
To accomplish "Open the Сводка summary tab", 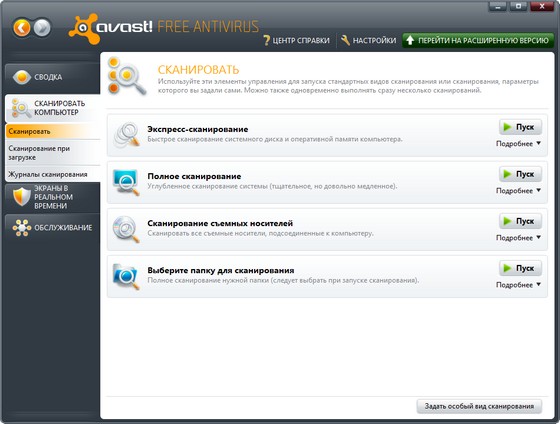I will 52,77.
